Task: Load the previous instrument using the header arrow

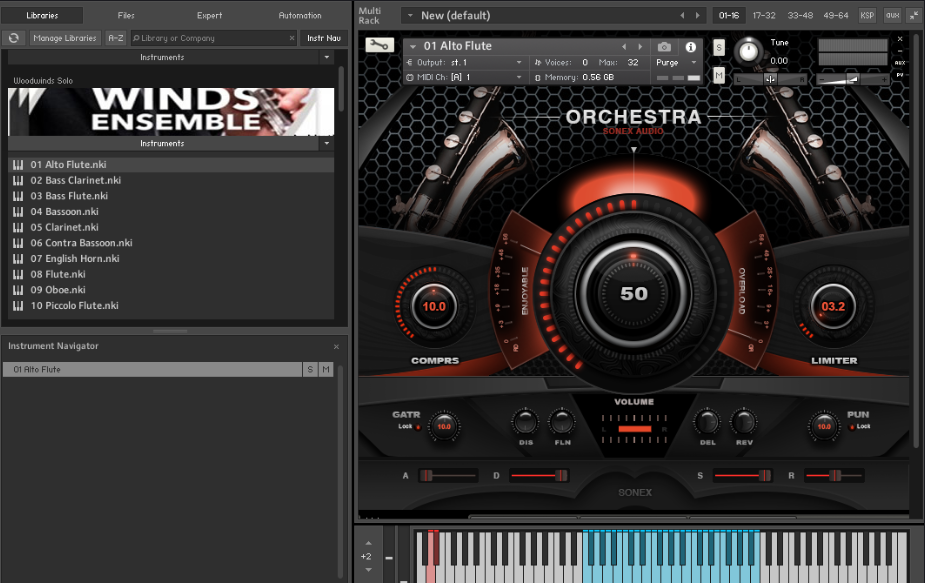Action: [x=624, y=46]
